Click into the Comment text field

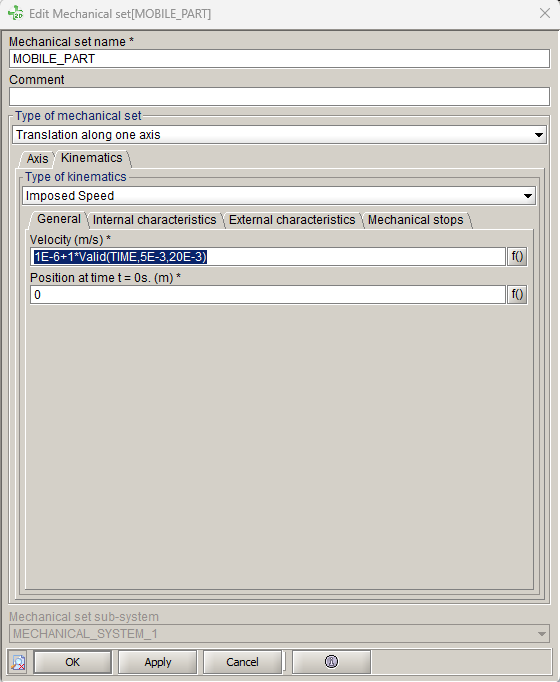point(280,97)
